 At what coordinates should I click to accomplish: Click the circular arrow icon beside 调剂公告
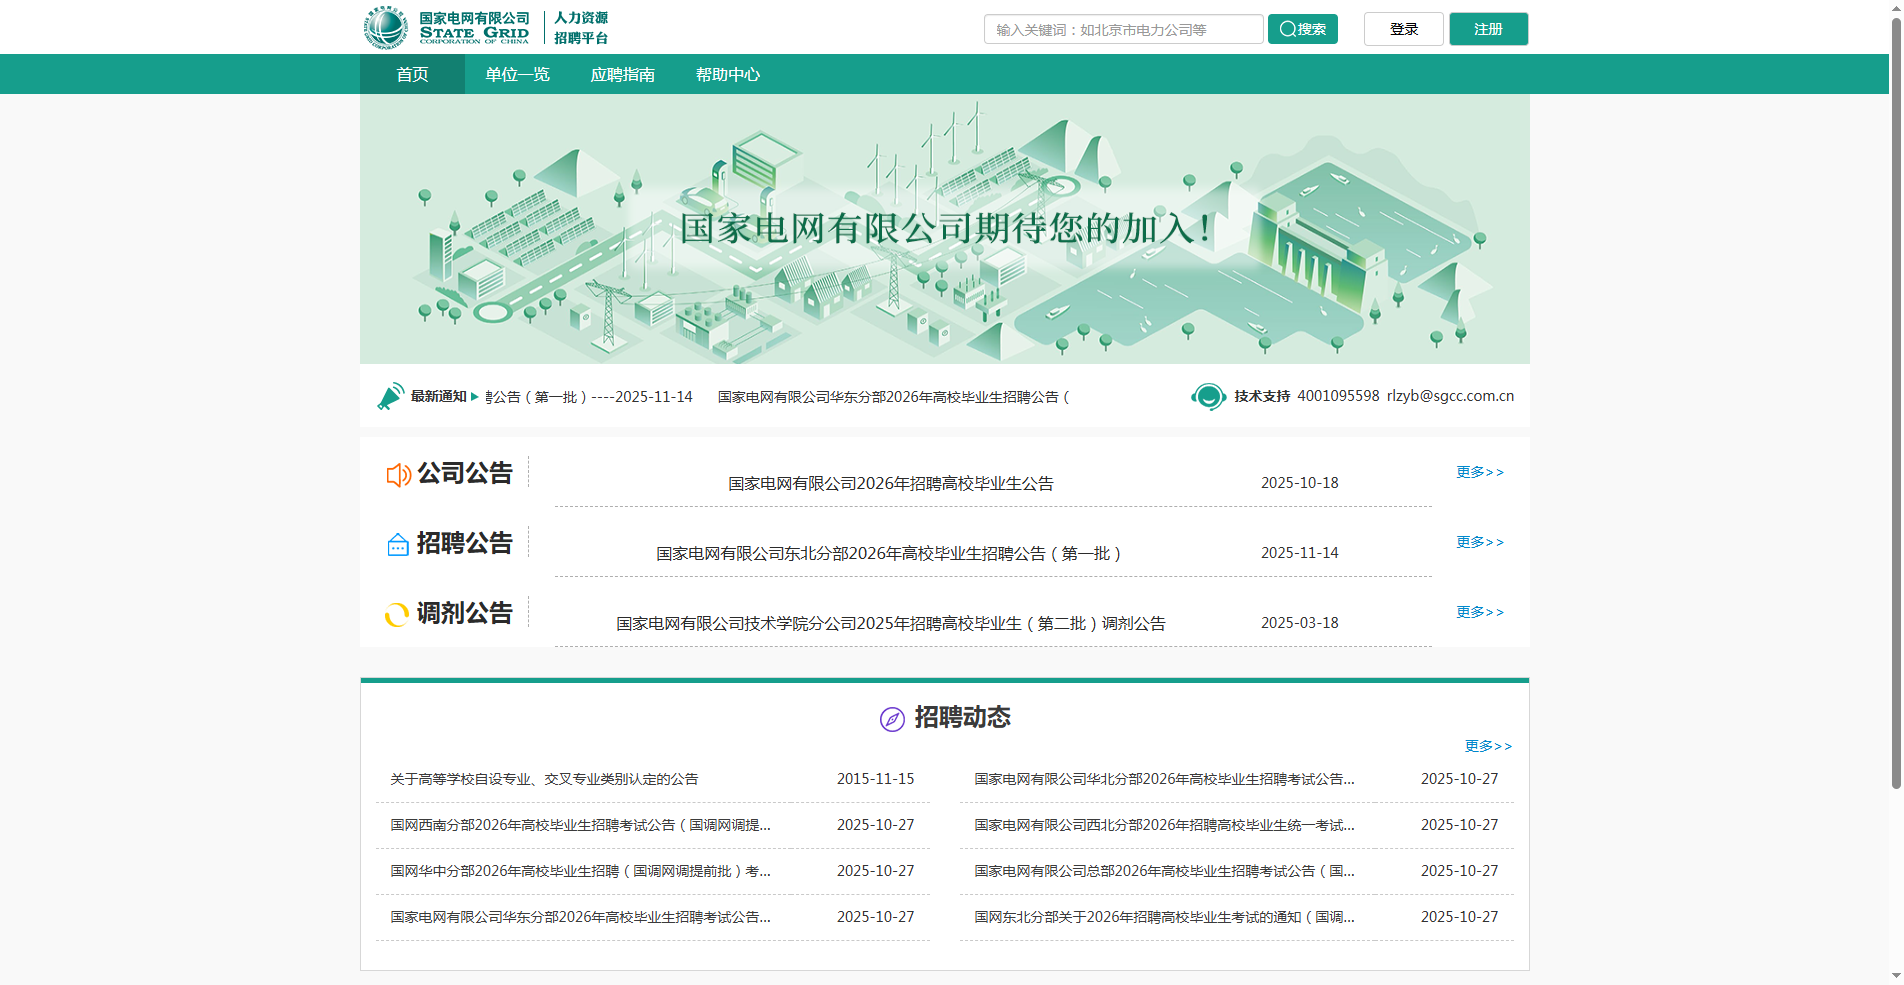(x=397, y=614)
